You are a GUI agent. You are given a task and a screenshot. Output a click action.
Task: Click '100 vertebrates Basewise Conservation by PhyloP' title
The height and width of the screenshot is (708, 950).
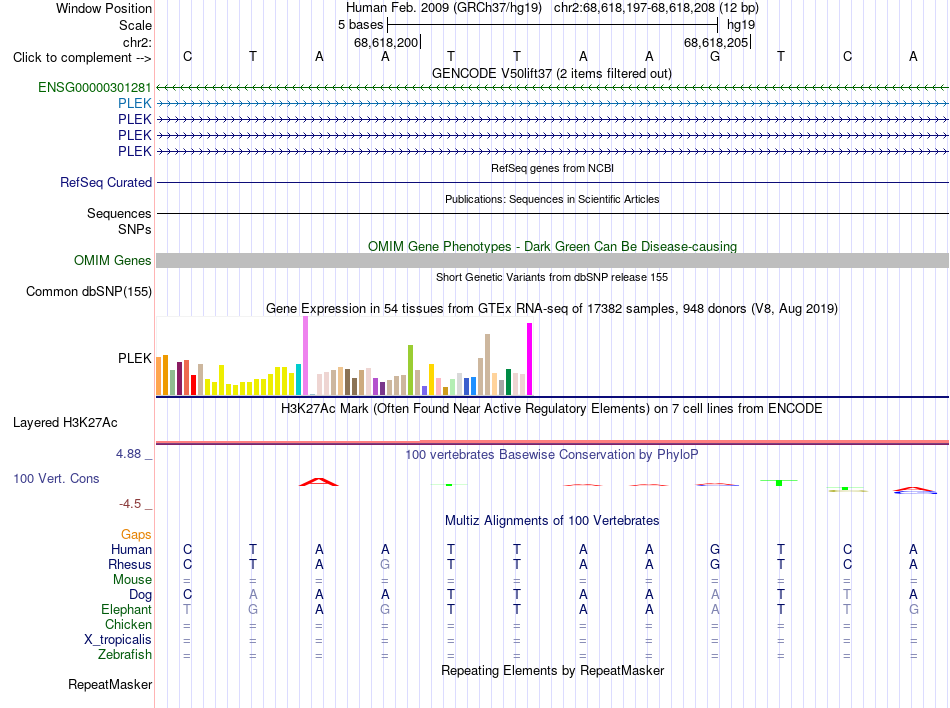click(552, 454)
